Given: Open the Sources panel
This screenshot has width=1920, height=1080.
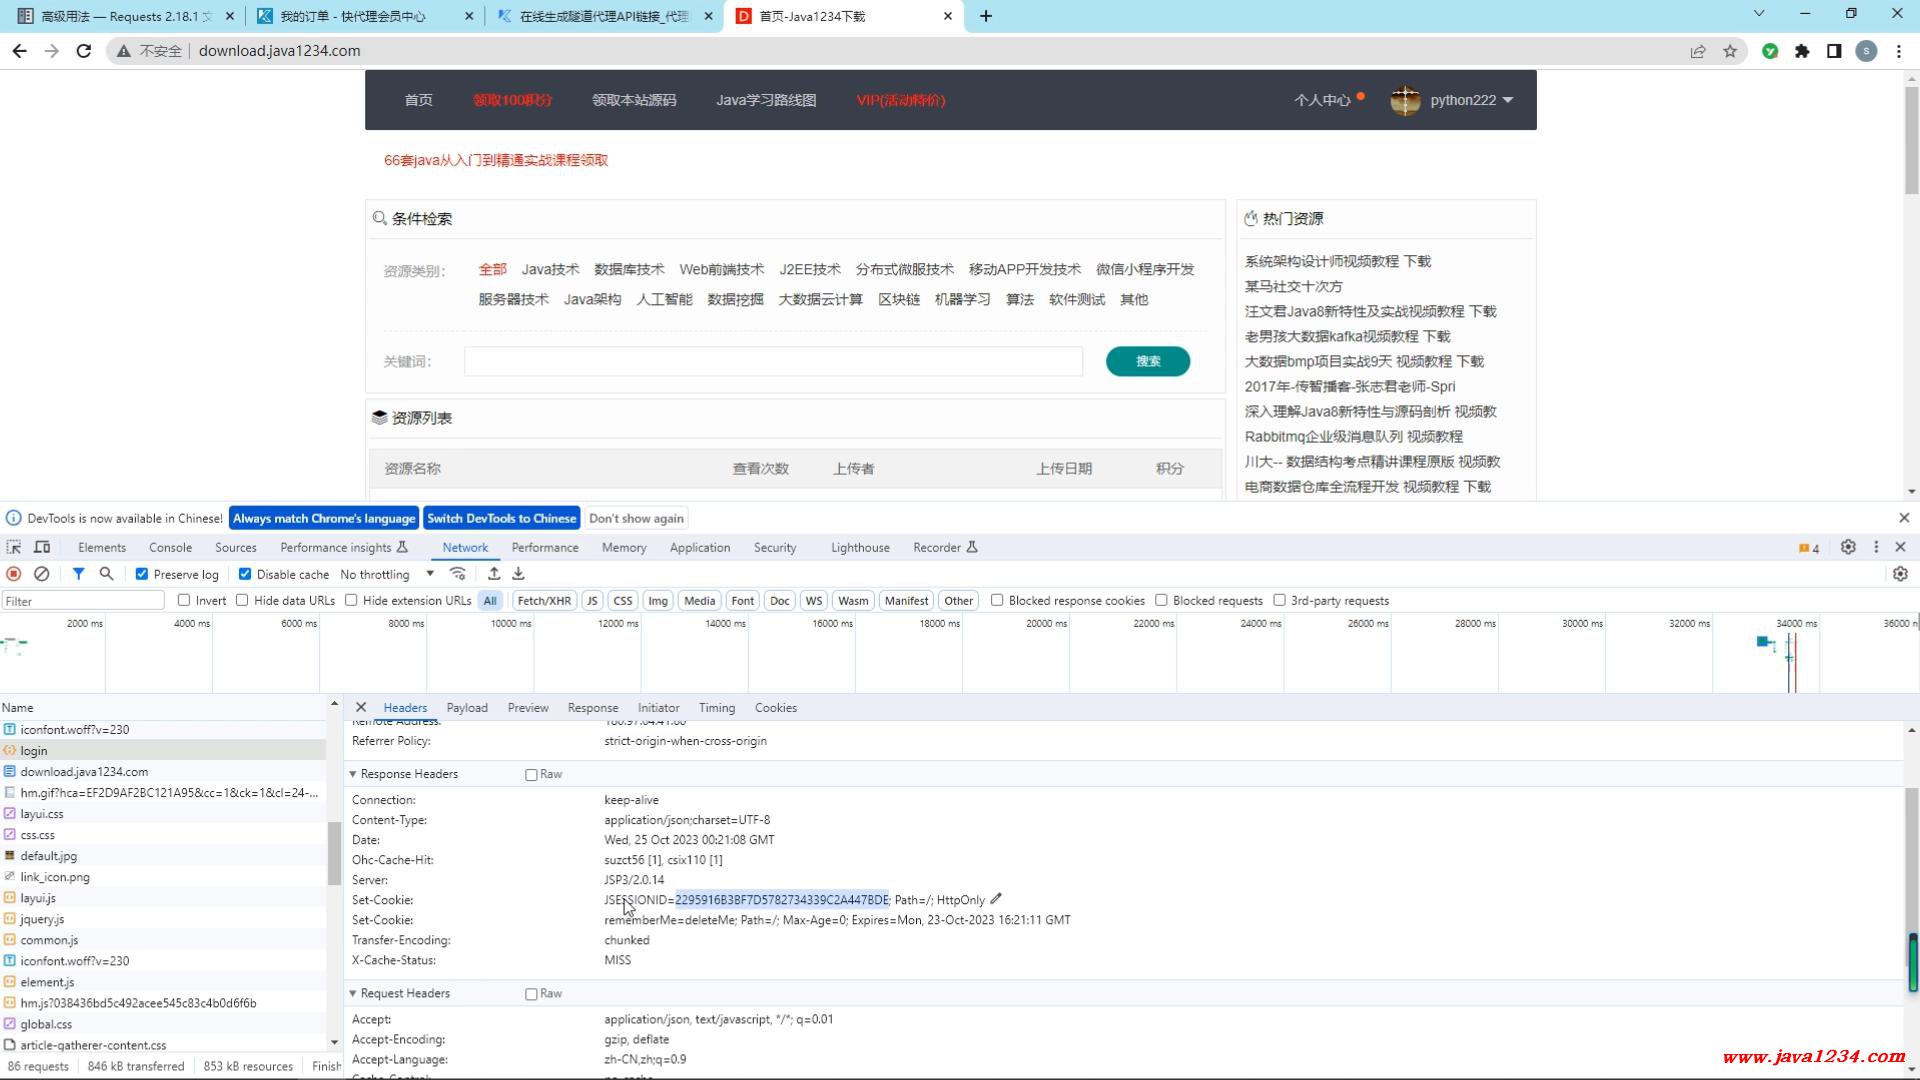Looking at the screenshot, I should (236, 547).
